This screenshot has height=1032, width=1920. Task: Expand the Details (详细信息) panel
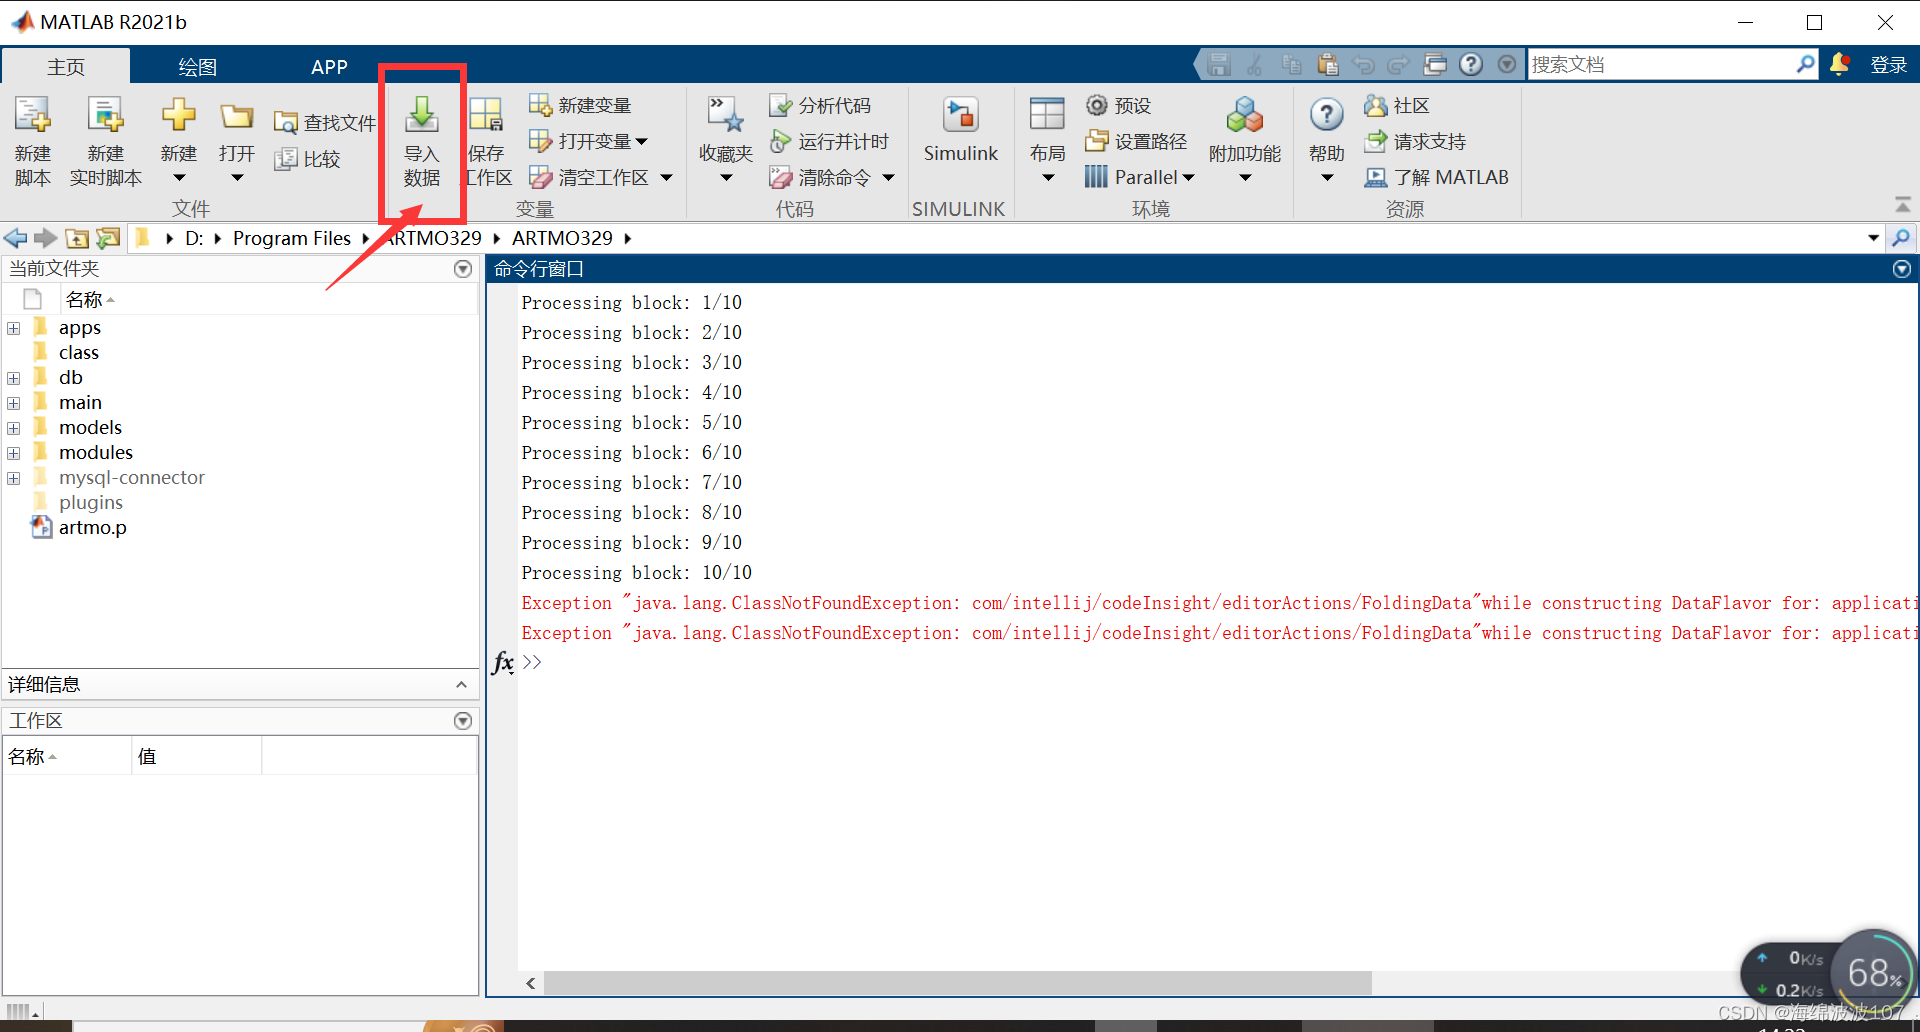[461, 685]
